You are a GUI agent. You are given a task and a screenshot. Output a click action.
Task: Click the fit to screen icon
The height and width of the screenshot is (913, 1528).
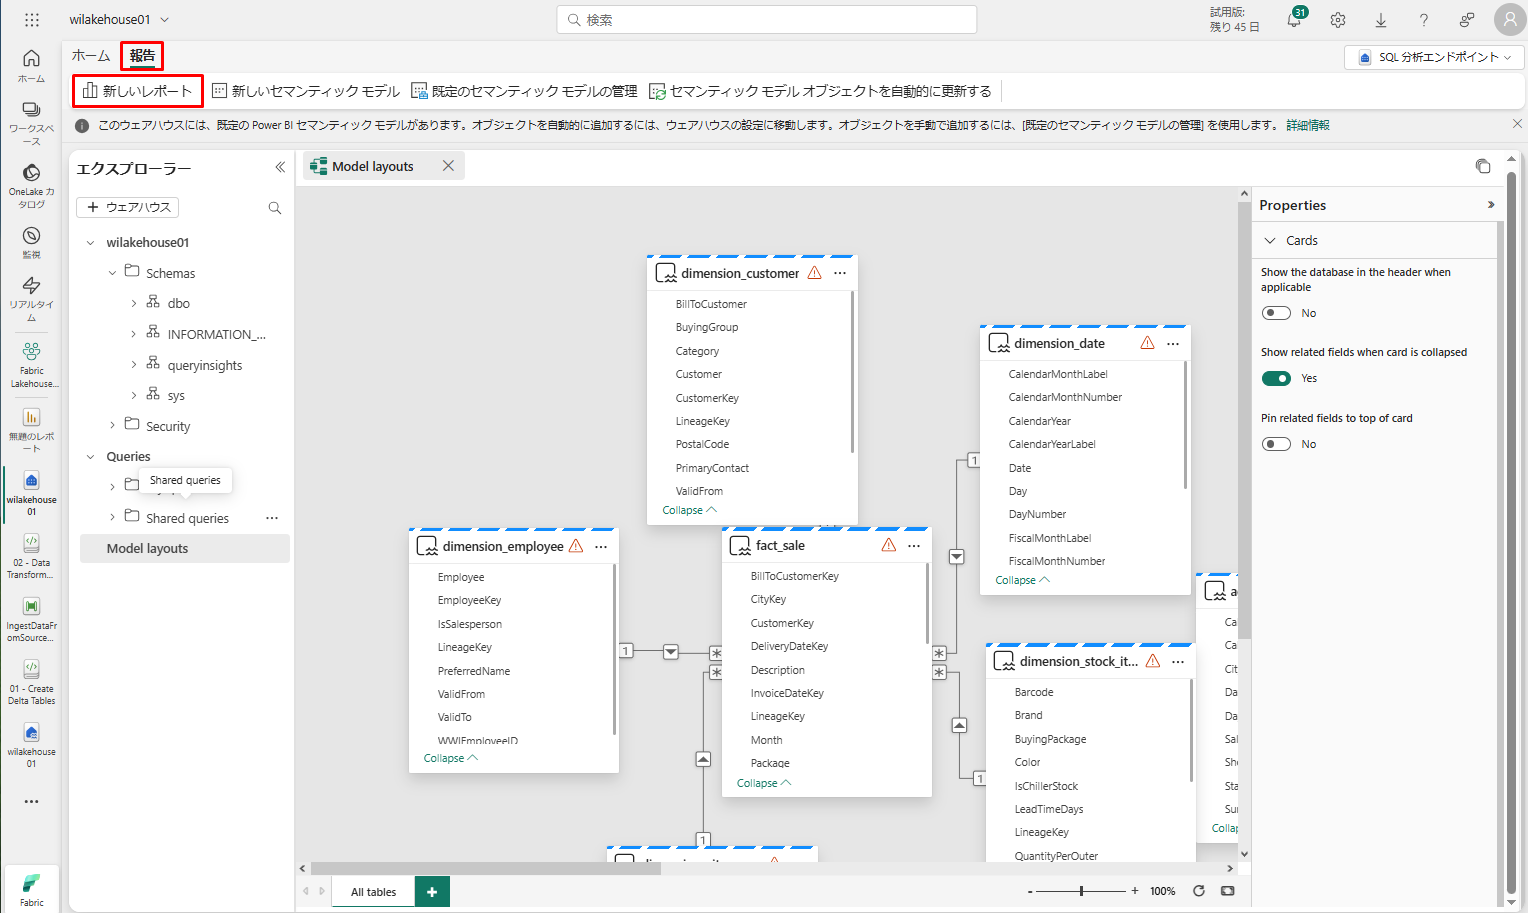[1228, 891]
